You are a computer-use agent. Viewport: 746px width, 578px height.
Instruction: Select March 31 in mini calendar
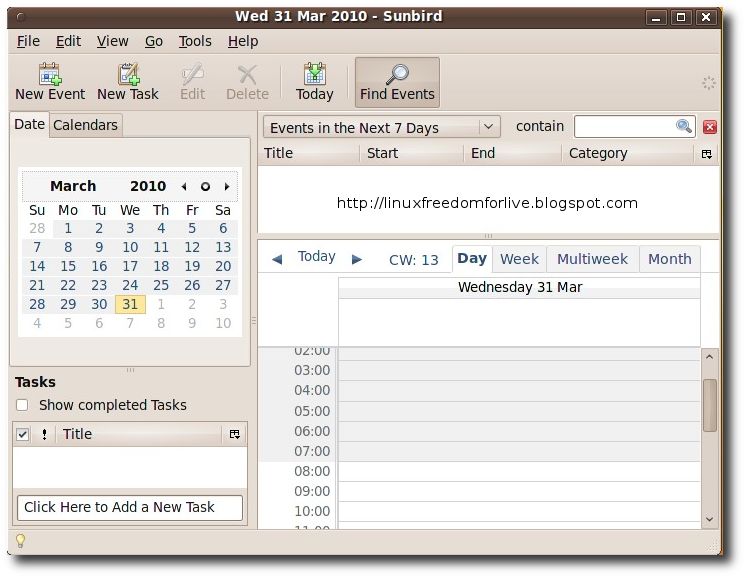click(x=130, y=304)
